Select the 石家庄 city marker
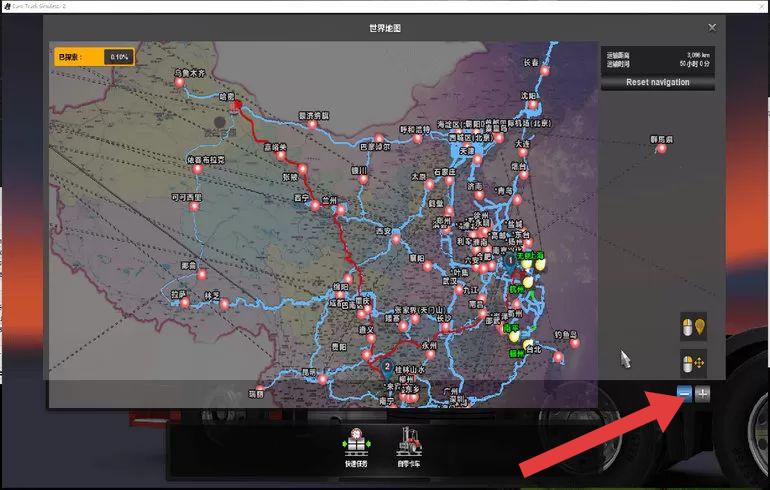This screenshot has width=770, height=490. pyautogui.click(x=449, y=181)
